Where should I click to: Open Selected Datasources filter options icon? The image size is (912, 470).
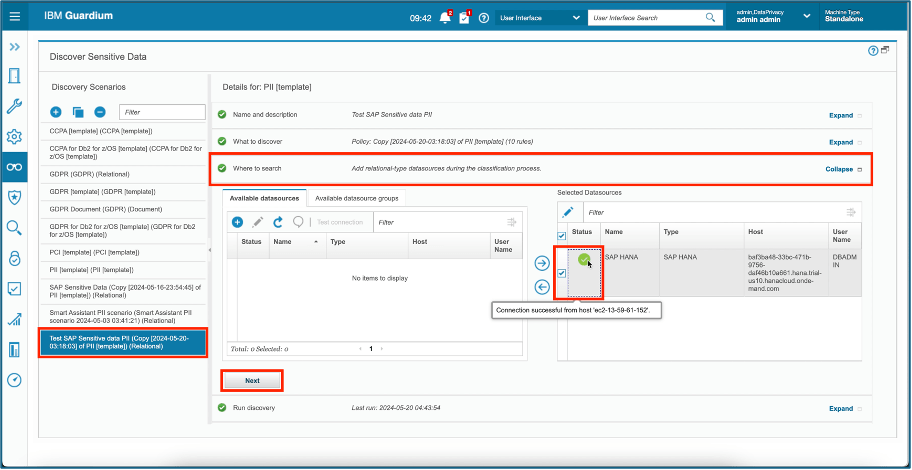(851, 212)
